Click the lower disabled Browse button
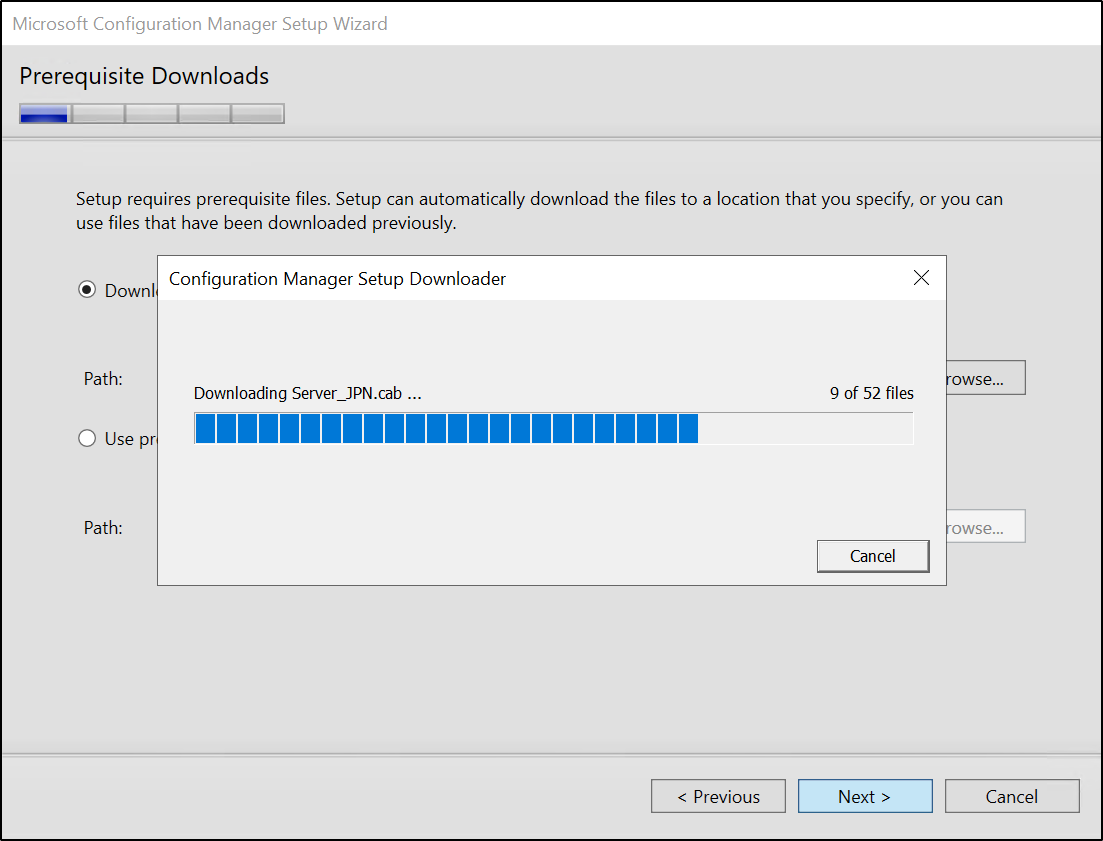 pos(985,527)
